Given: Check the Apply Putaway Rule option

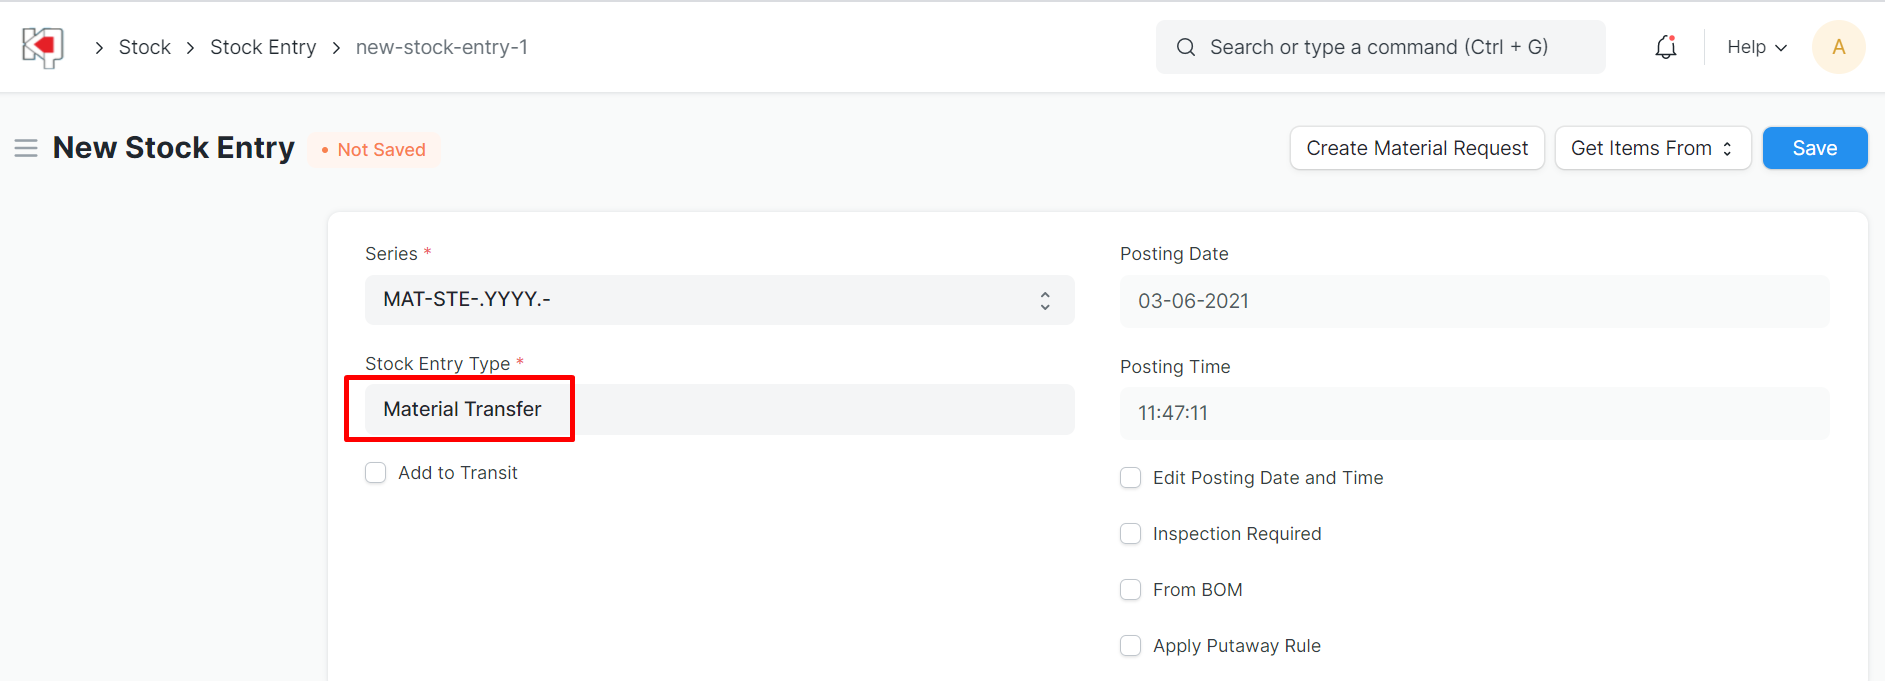Looking at the screenshot, I should [x=1131, y=646].
